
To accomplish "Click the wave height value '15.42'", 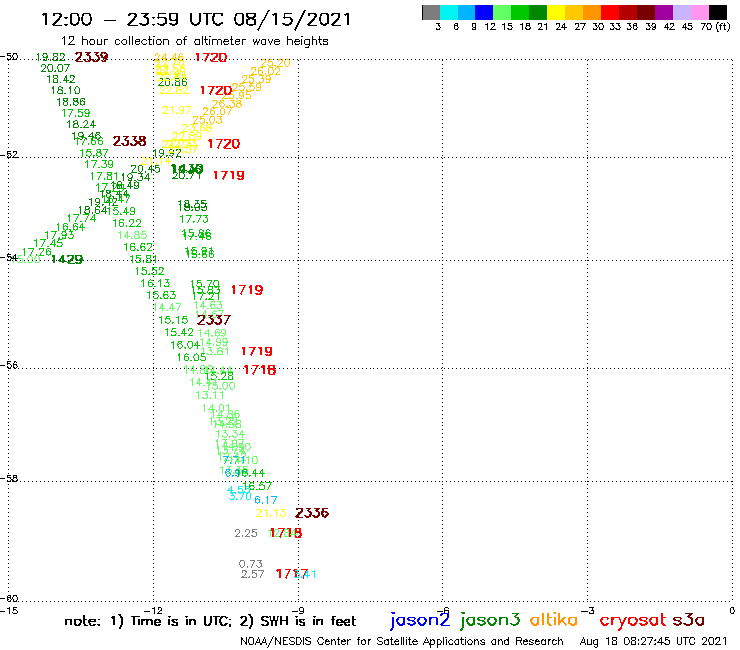I will (179, 332).
